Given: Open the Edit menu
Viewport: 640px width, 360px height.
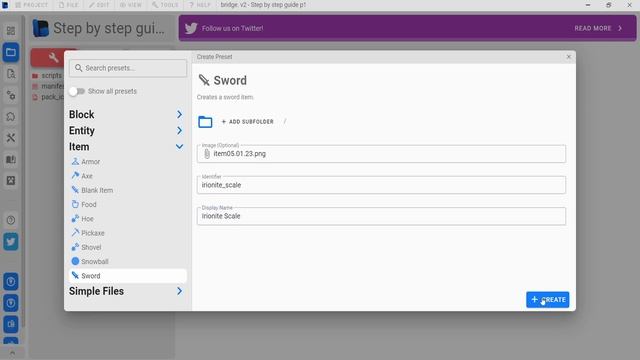Looking at the screenshot, I should click(x=99, y=5).
